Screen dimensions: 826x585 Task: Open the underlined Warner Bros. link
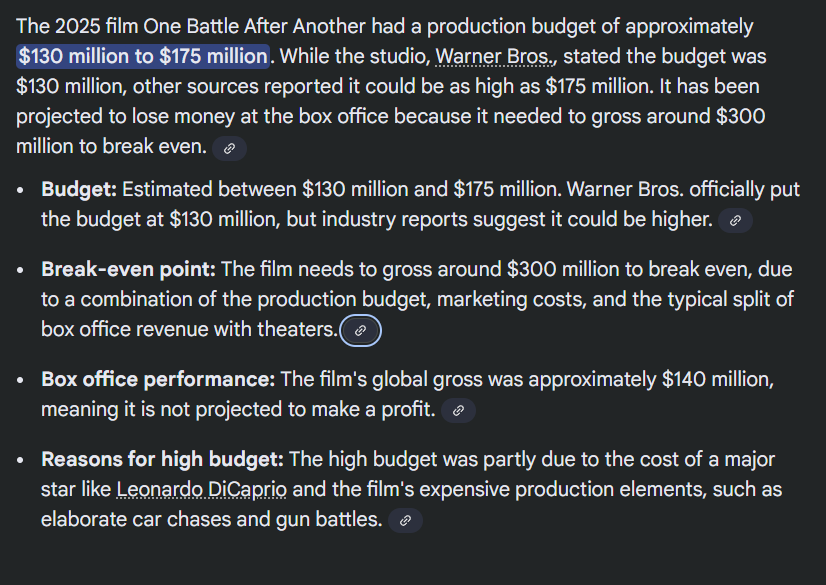click(x=493, y=57)
